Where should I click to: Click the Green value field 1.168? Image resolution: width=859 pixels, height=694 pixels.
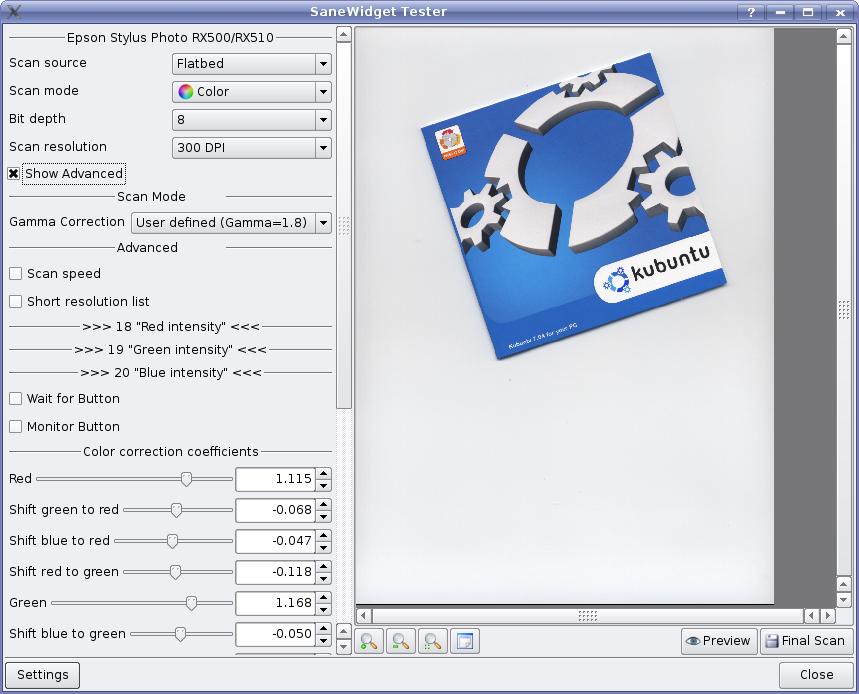pos(276,603)
